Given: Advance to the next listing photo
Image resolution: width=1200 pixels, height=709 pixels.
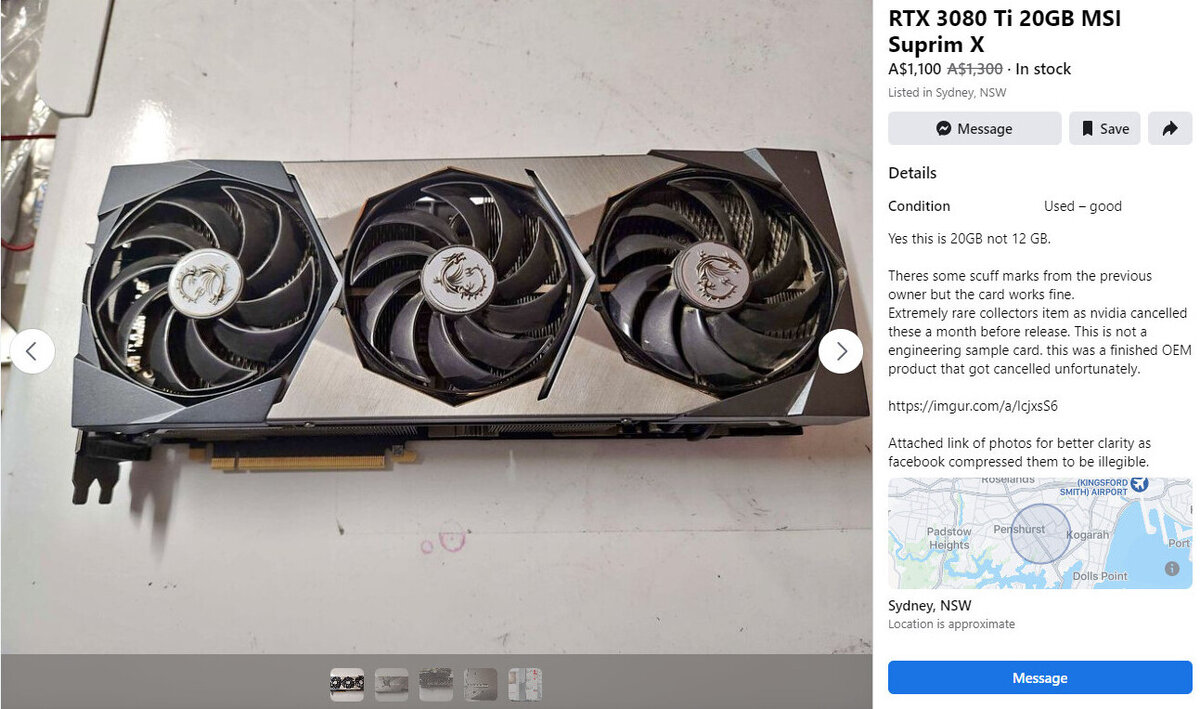Looking at the screenshot, I should [840, 351].
